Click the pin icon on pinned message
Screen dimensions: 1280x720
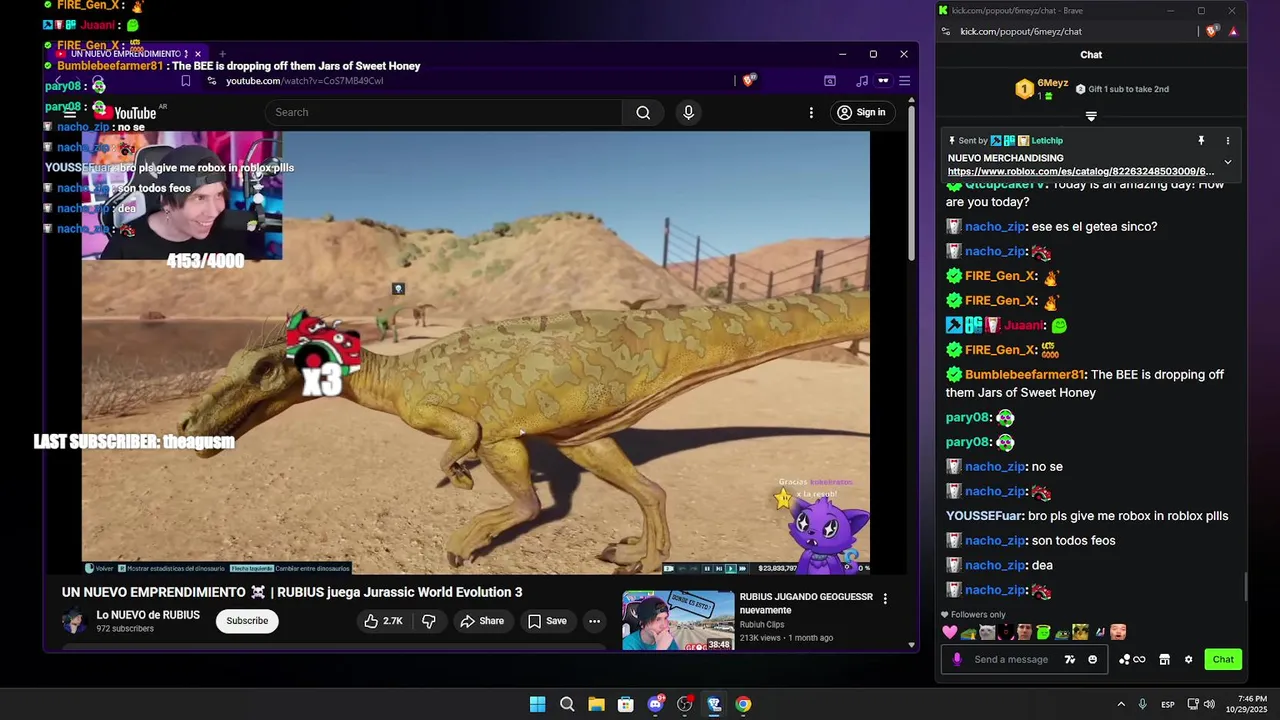[1201, 141]
